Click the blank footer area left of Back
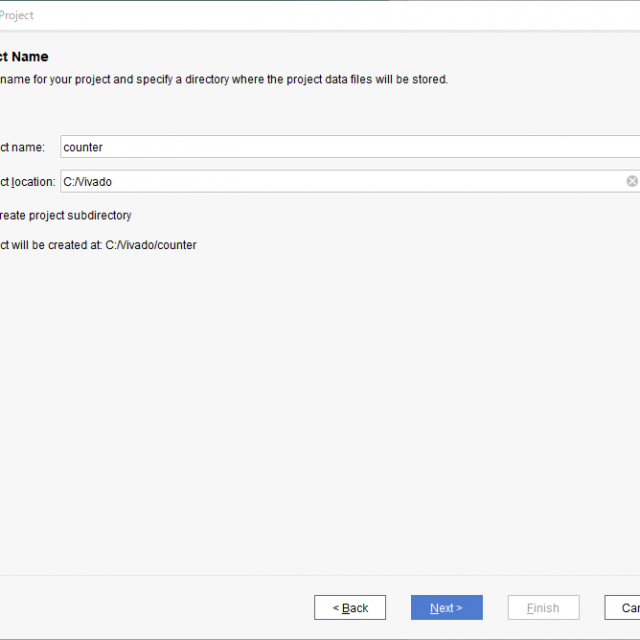This screenshot has height=640, width=640. coord(150,608)
